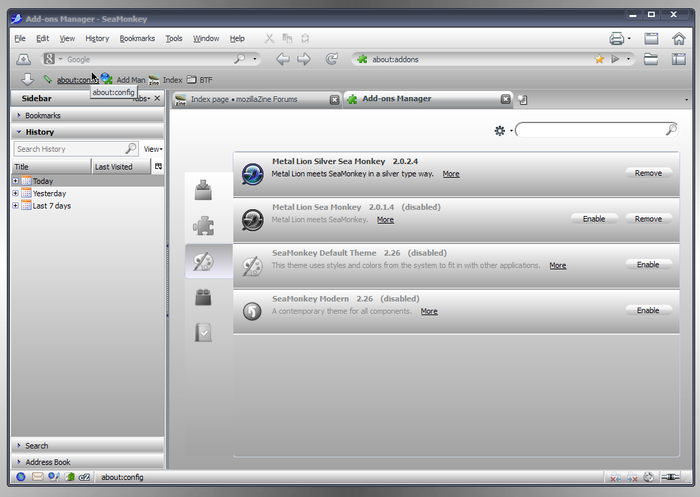Image resolution: width=700 pixels, height=497 pixels.
Task: Open the list-all-tabs dropdown arrow
Action: click(686, 100)
